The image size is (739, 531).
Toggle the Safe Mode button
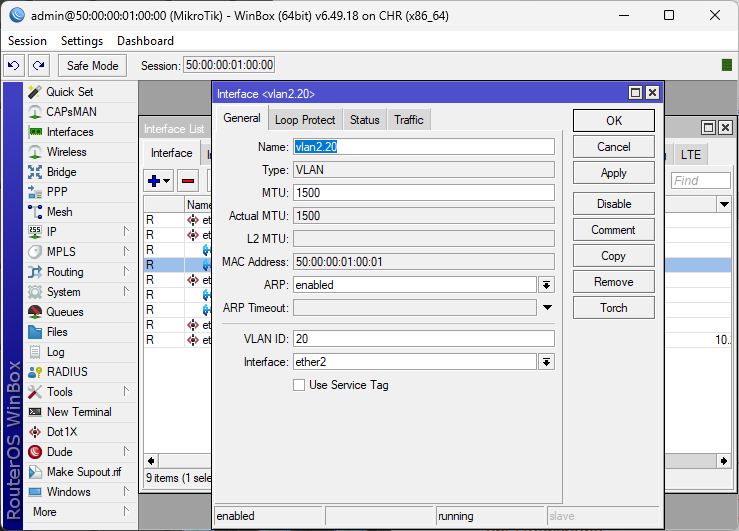(x=92, y=65)
